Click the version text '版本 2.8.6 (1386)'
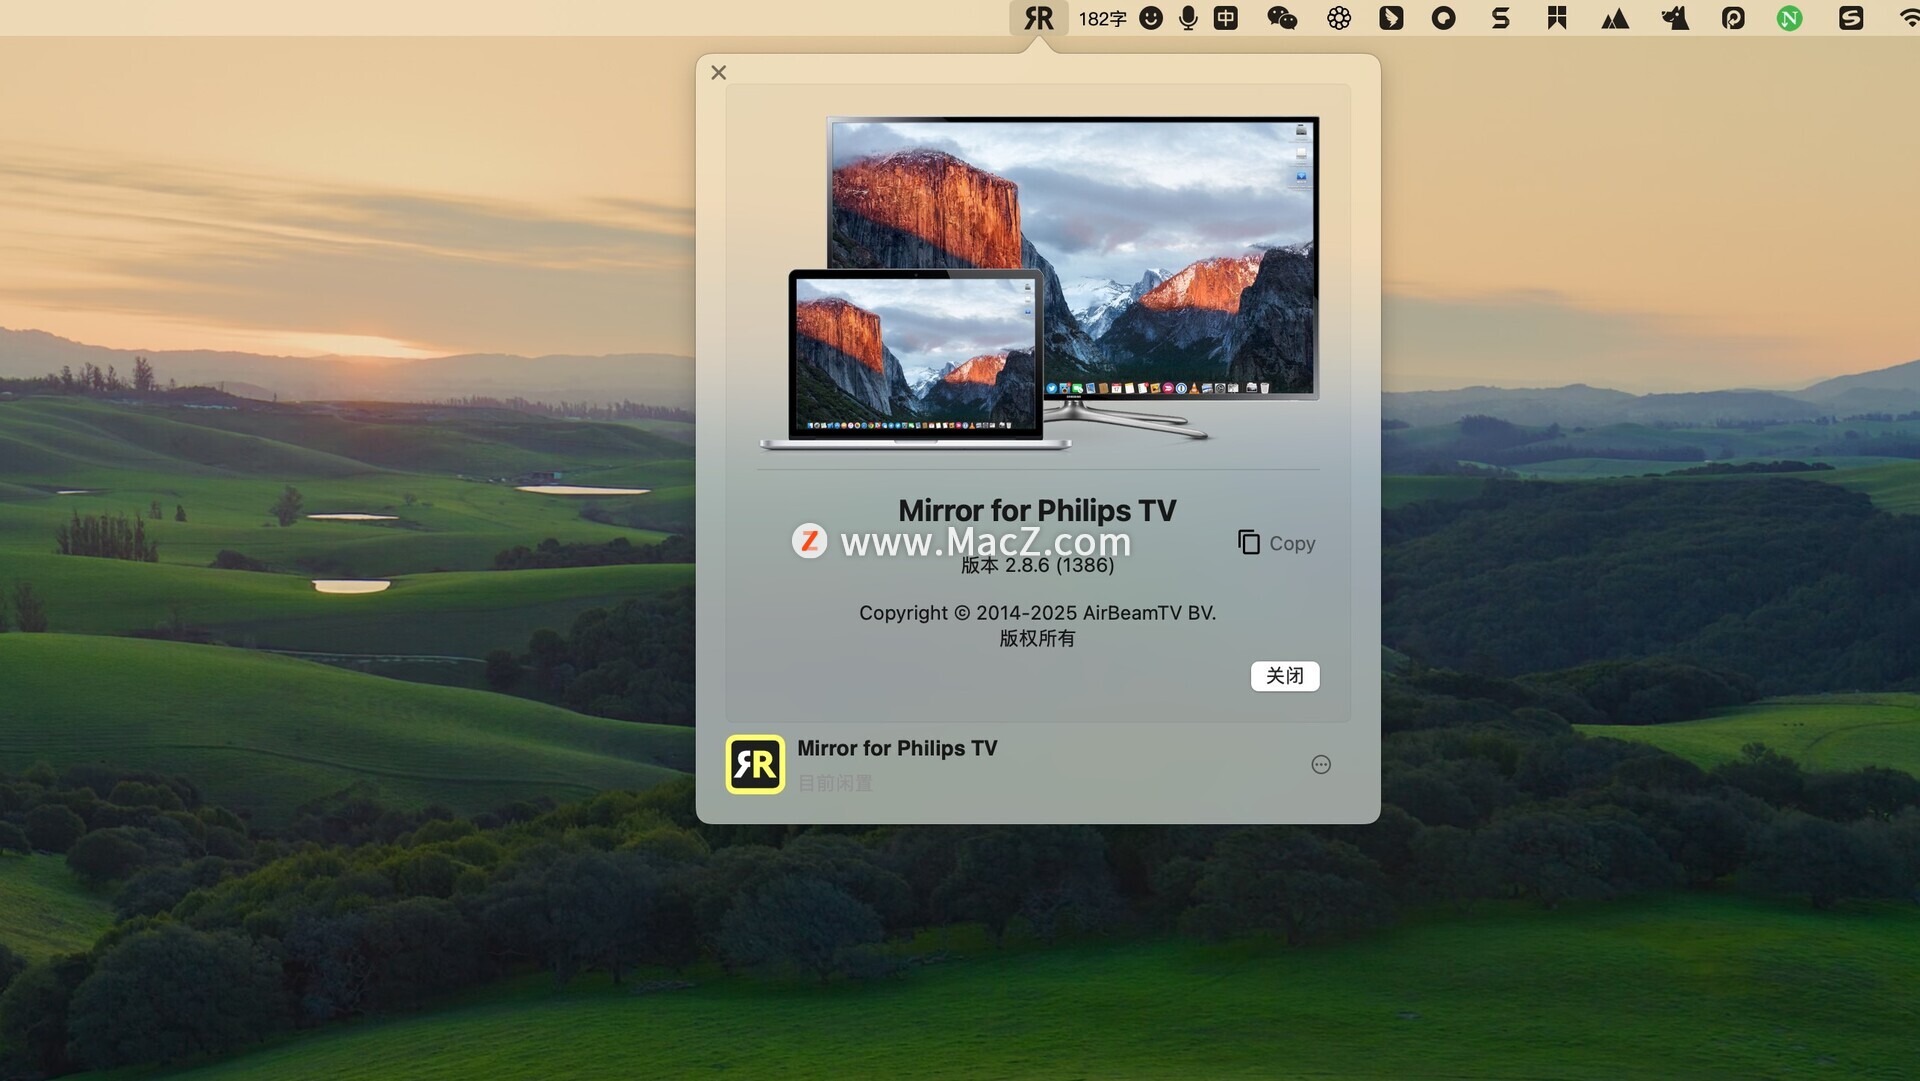This screenshot has height=1081, width=1920. coord(1037,566)
